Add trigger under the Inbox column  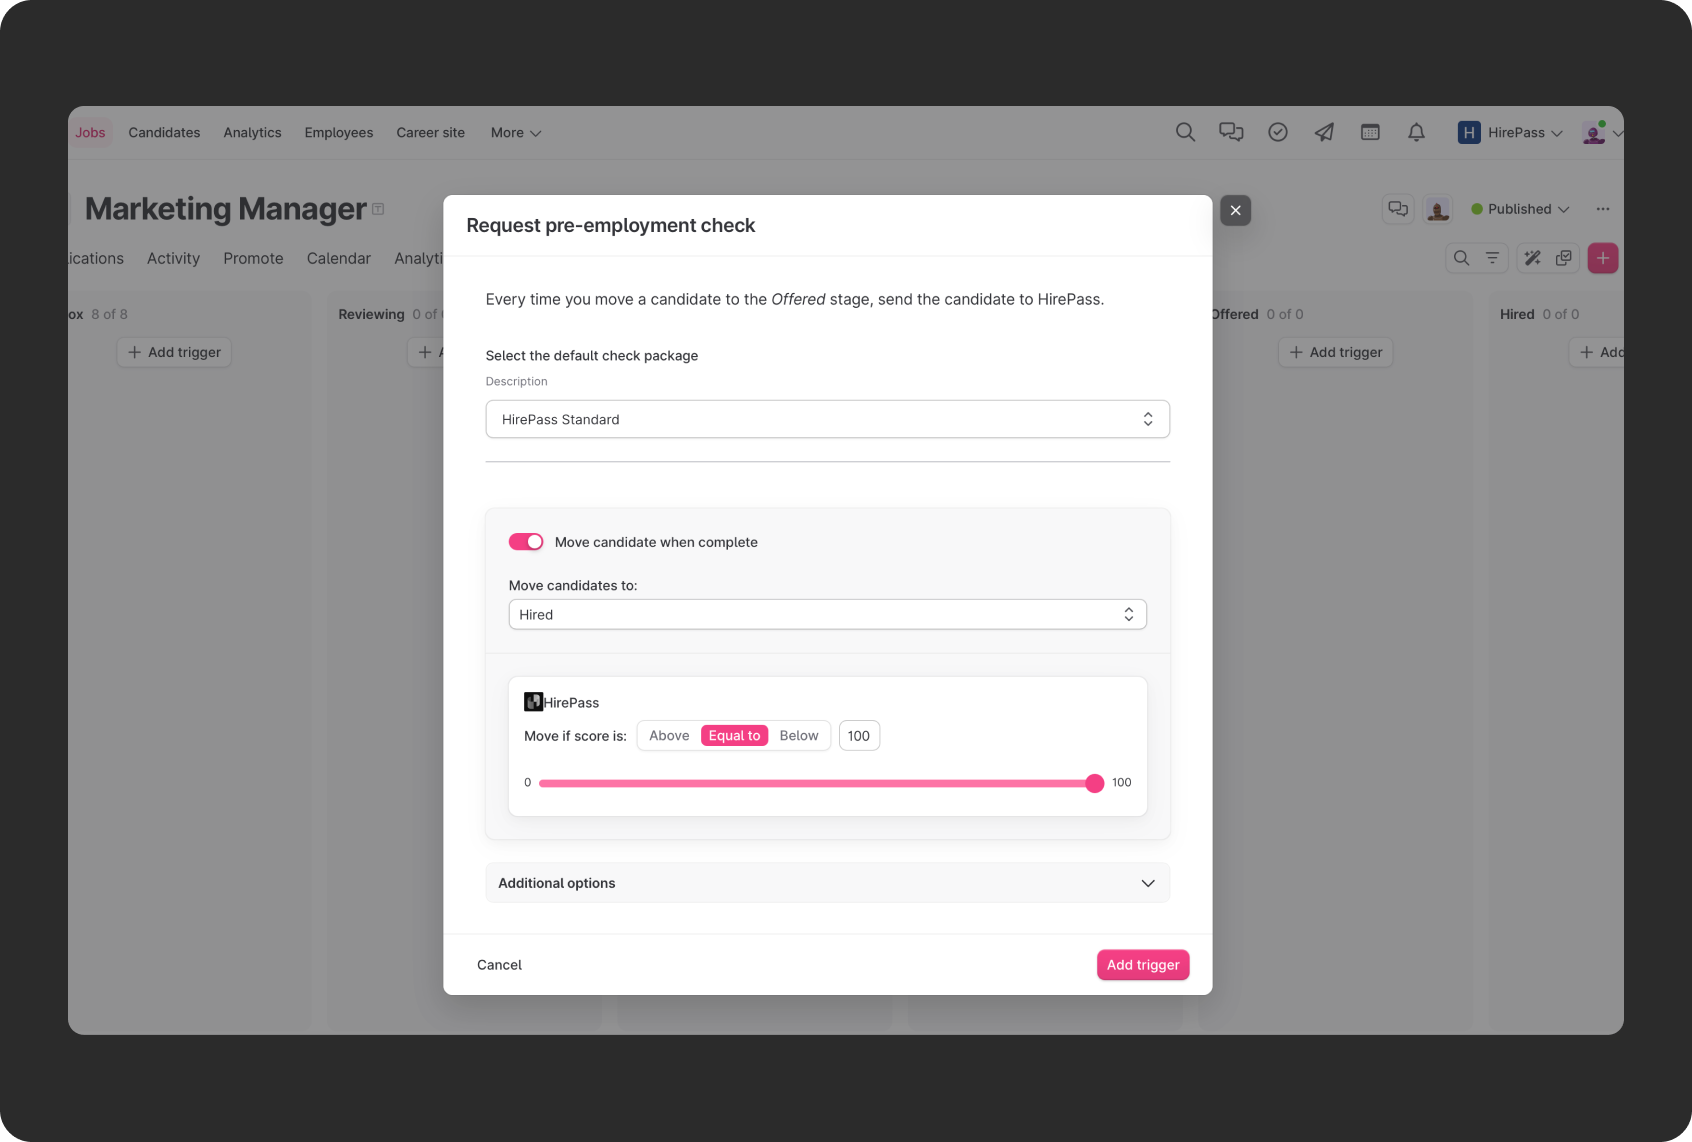pyautogui.click(x=174, y=352)
